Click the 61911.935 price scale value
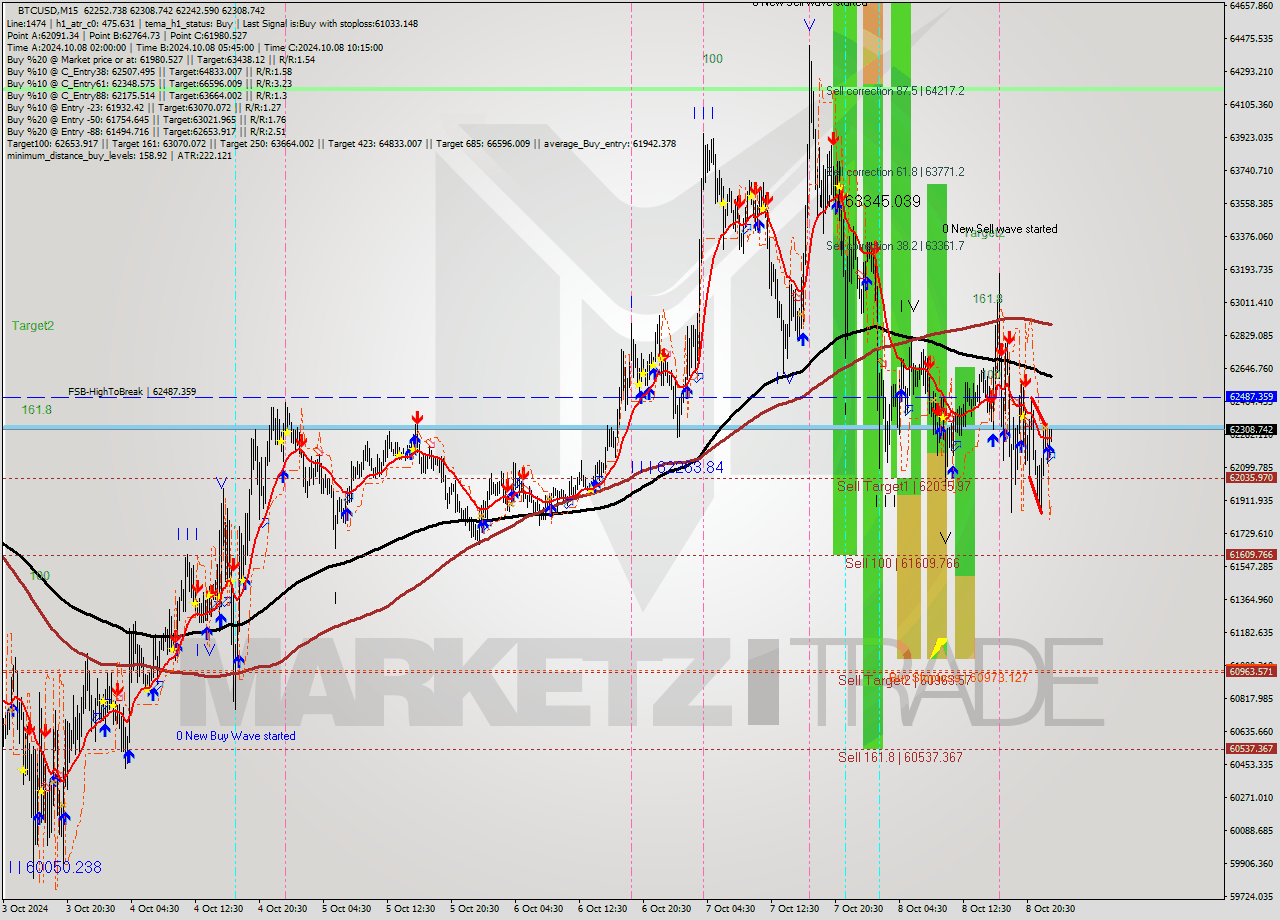This screenshot has height=920, width=1280. [1251, 500]
